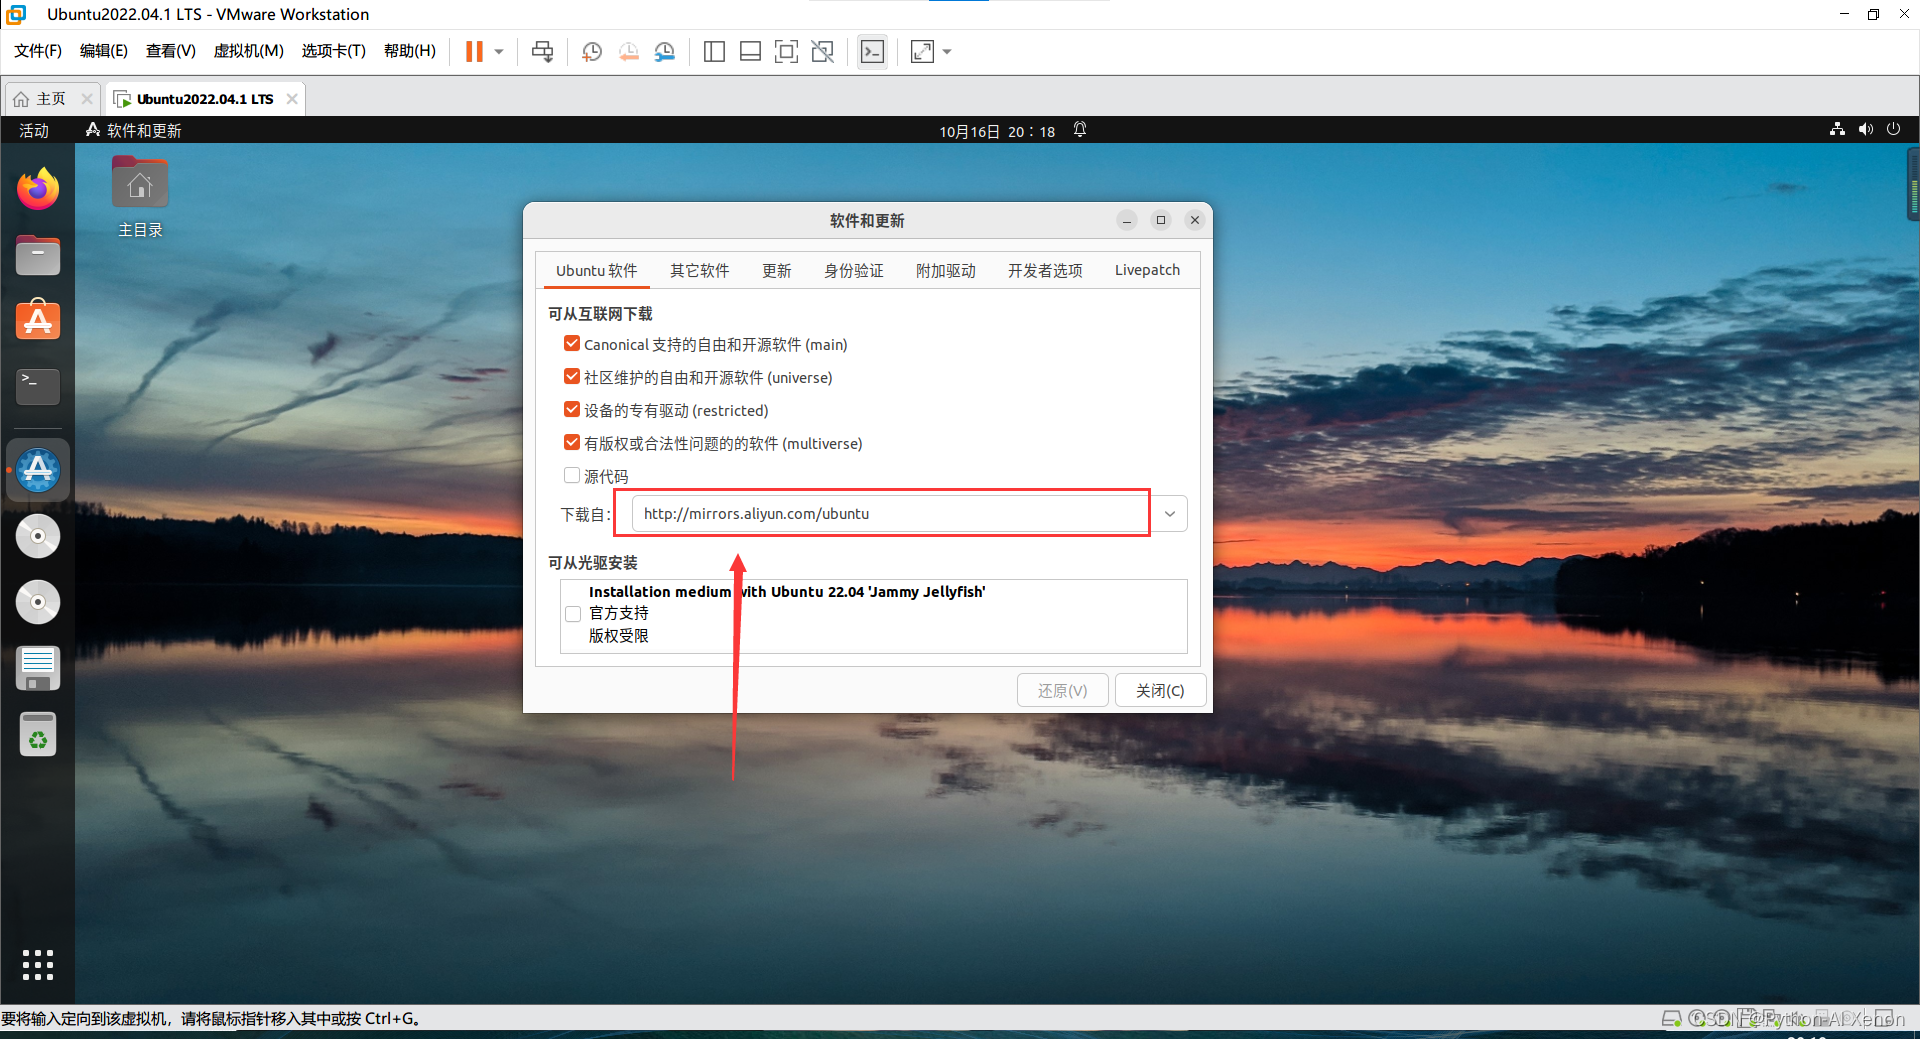The image size is (1920, 1039).
Task: Switch to the Ubuntu 软件 tab
Action: (x=597, y=271)
